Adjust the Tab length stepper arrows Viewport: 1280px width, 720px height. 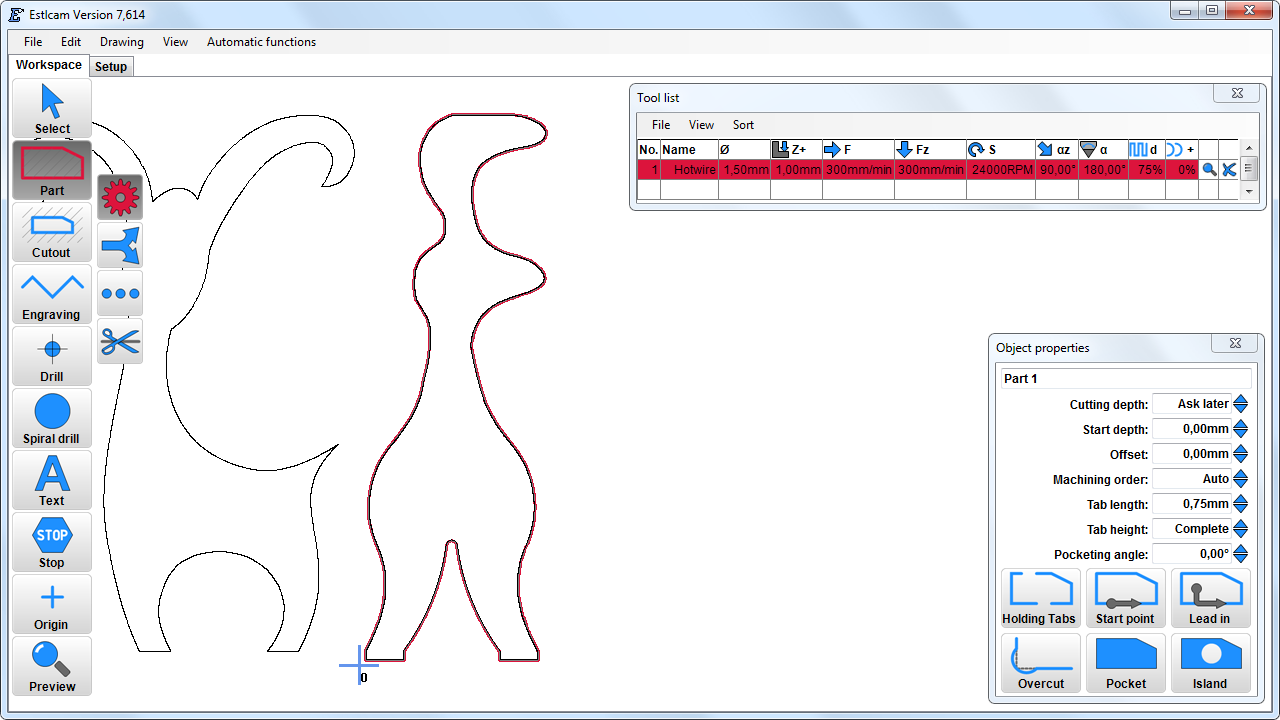(x=1241, y=504)
